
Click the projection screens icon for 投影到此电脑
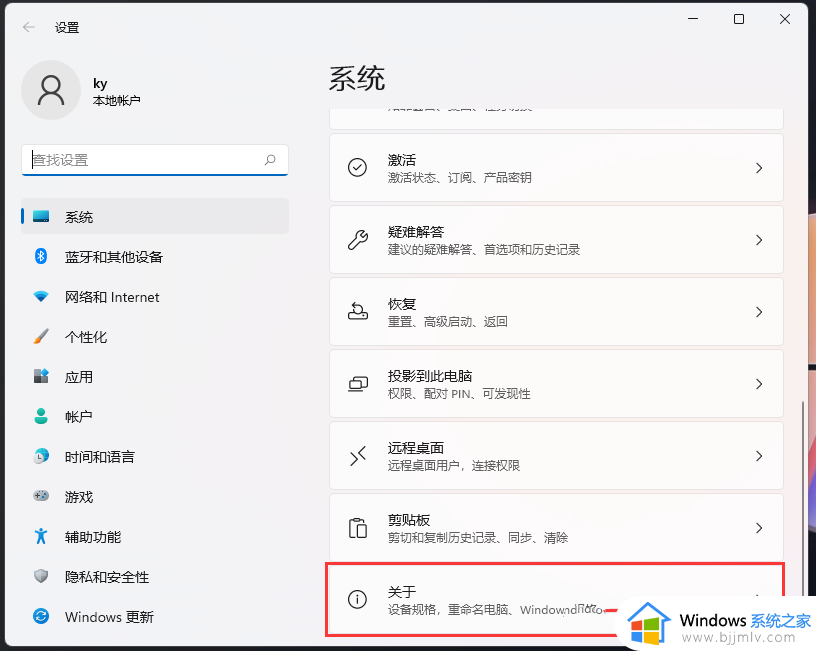358,384
